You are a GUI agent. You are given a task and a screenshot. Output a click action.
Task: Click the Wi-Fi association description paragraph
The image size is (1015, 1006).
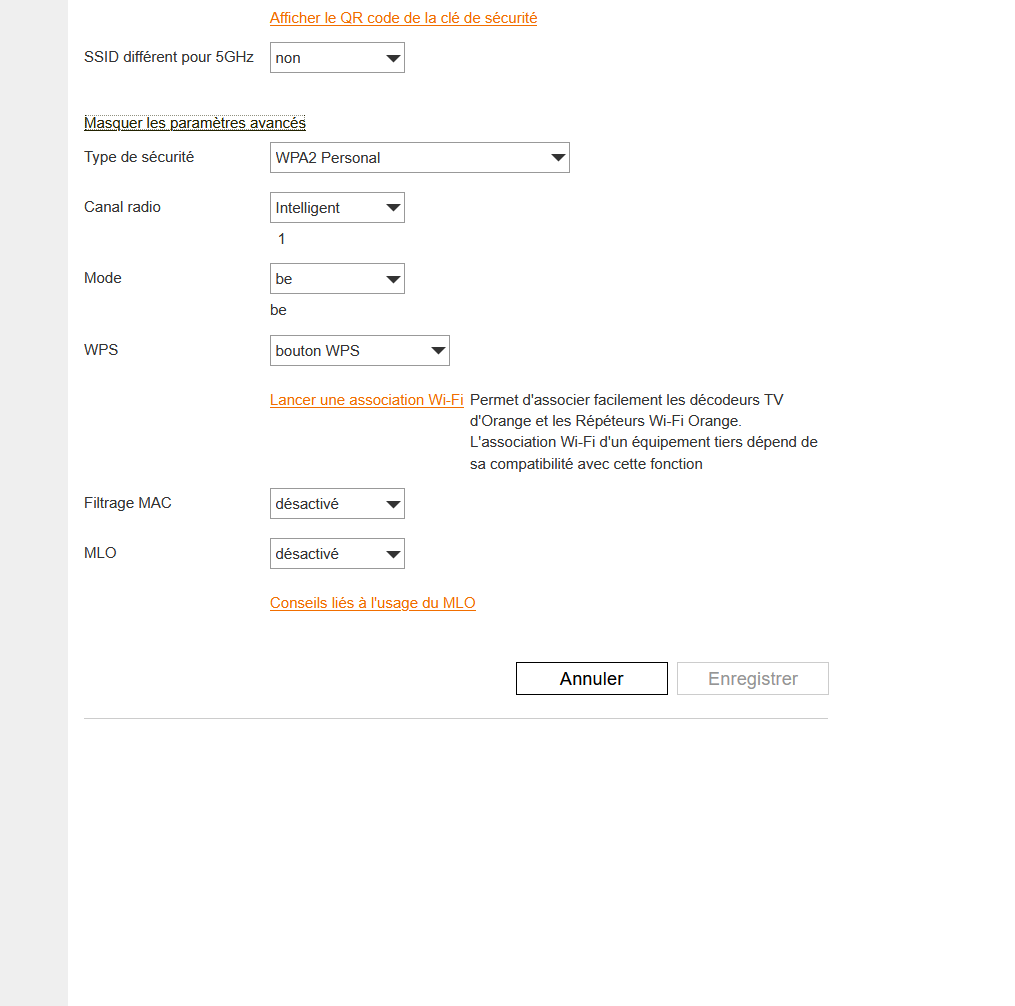pos(643,432)
